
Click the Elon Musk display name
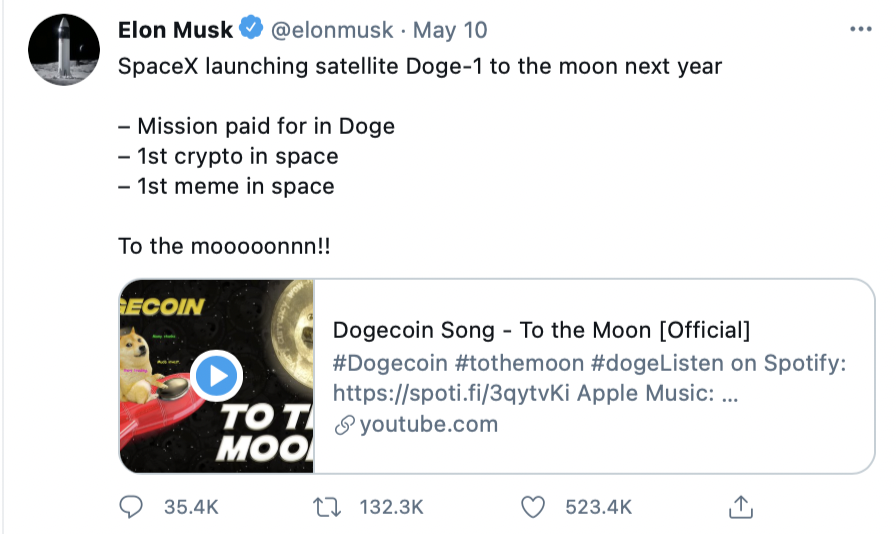pyautogui.click(x=174, y=30)
